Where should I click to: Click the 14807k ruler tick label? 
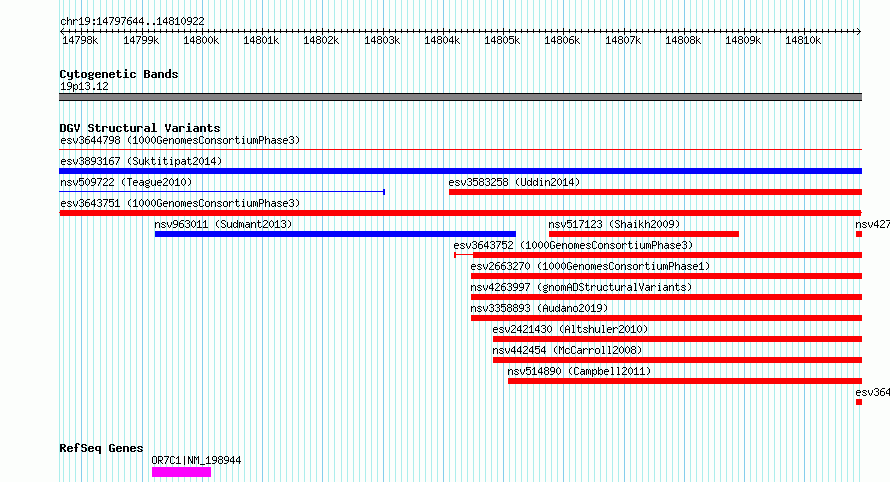[623, 41]
